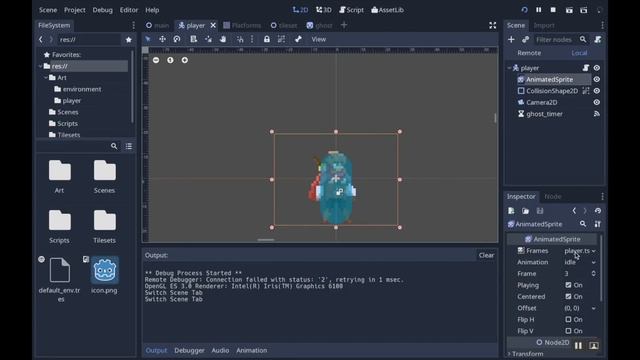Expand the Offset property
The height and width of the screenshot is (360, 640).
tap(593, 308)
